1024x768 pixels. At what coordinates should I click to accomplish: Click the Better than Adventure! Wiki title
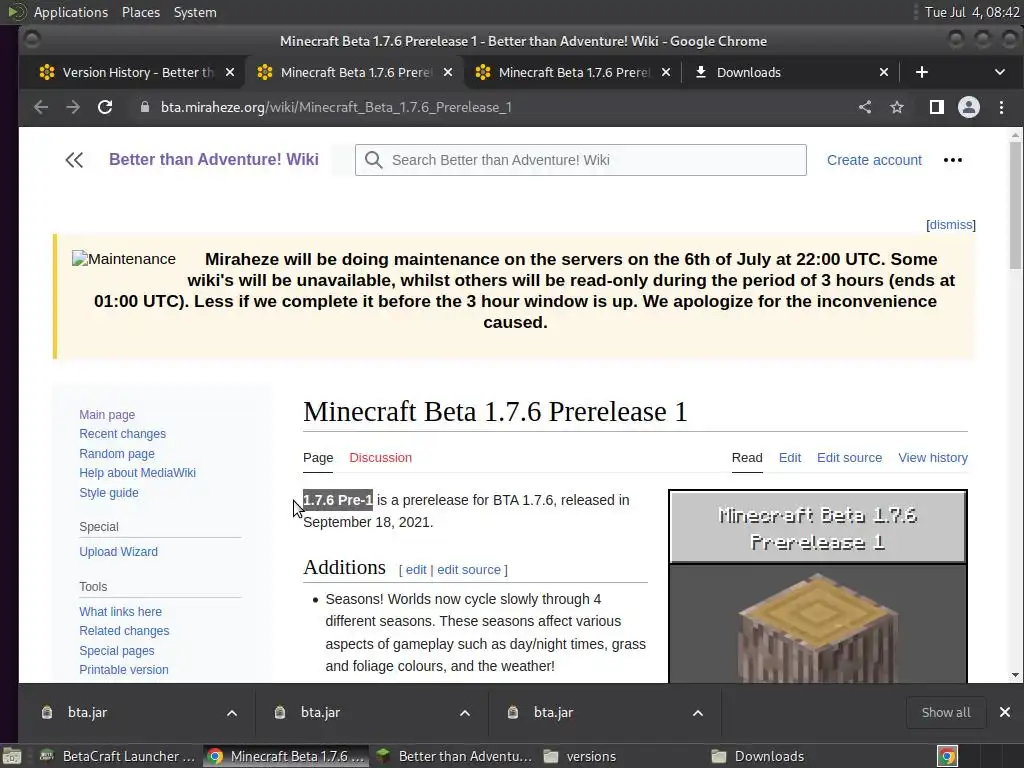214,159
